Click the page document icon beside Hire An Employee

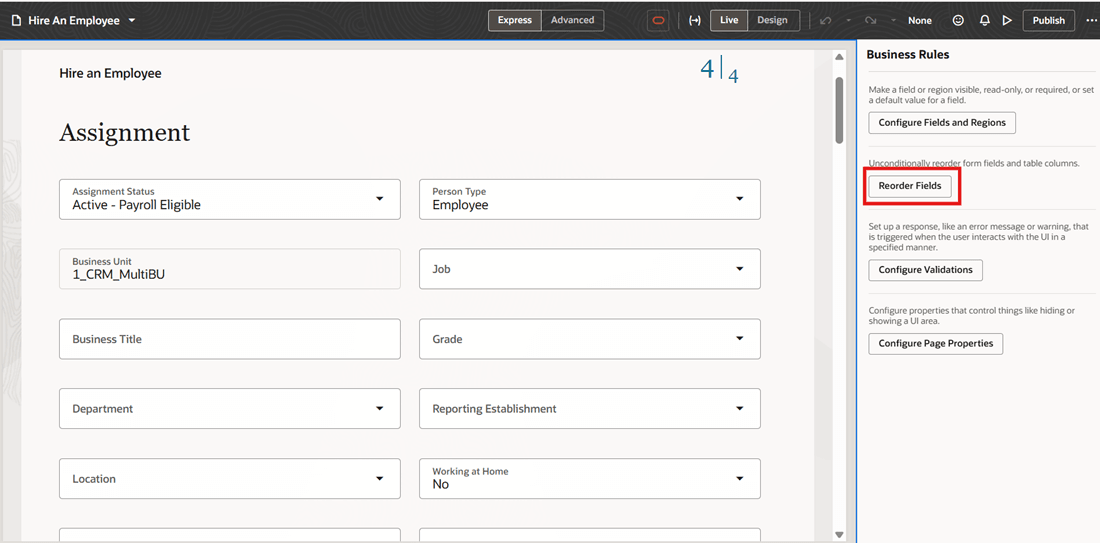point(17,20)
